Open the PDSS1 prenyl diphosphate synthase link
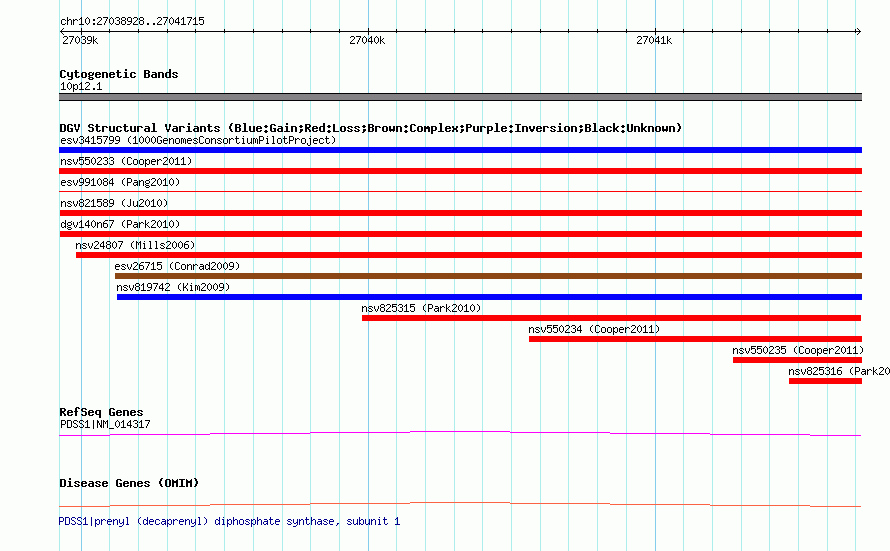Screen dimensions: 890x551 click(x=229, y=521)
